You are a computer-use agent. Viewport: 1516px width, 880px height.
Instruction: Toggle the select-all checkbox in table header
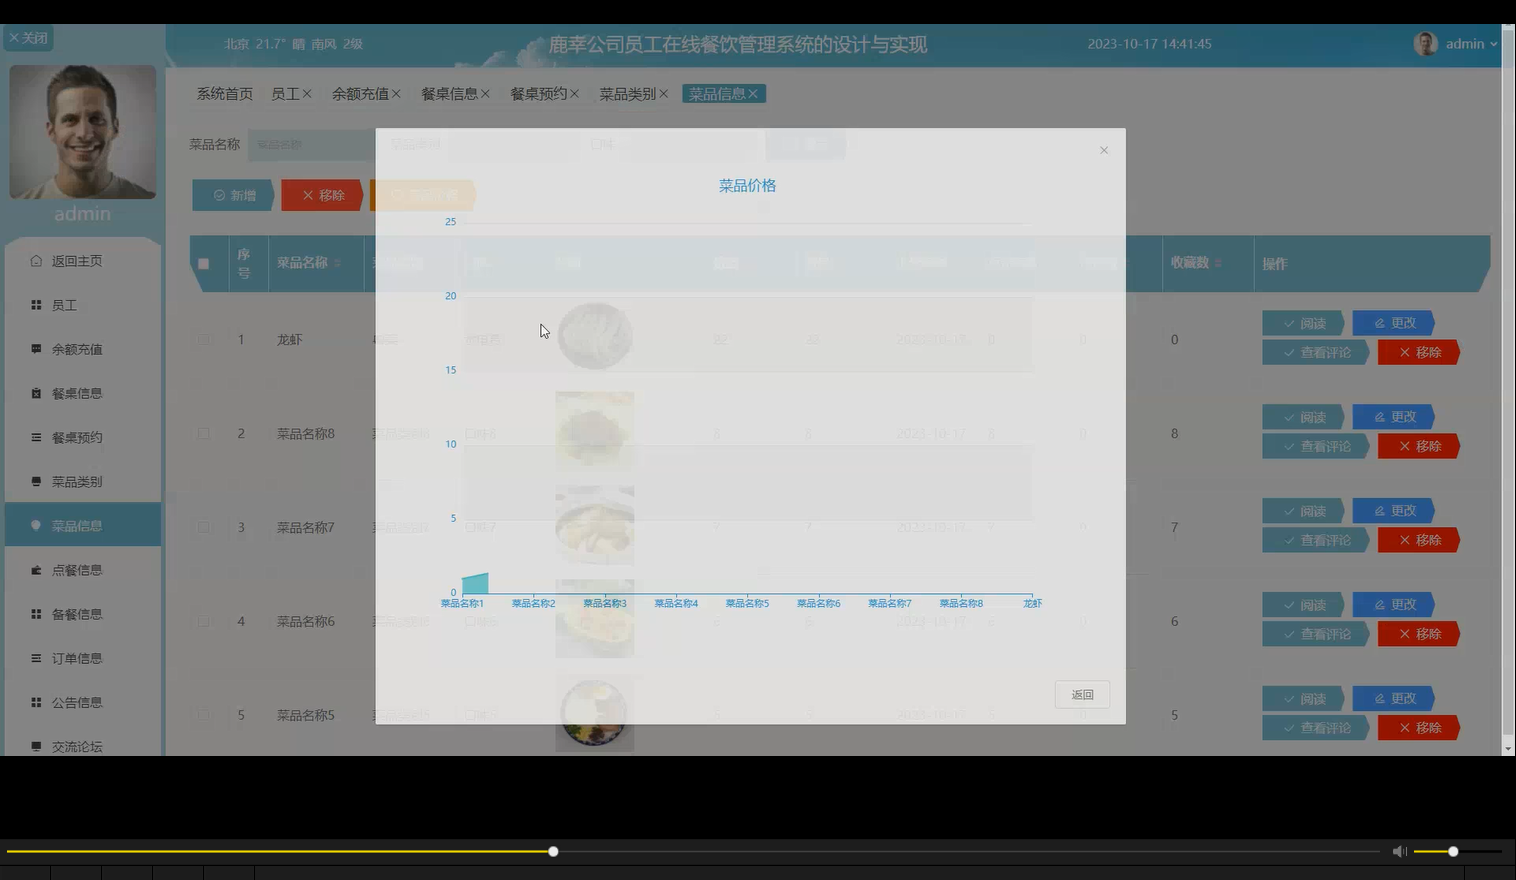(203, 264)
